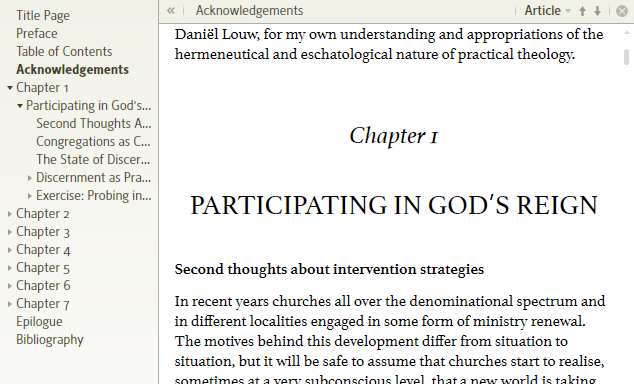Open Title Page in the contents
The image size is (634, 384).
tap(43, 16)
